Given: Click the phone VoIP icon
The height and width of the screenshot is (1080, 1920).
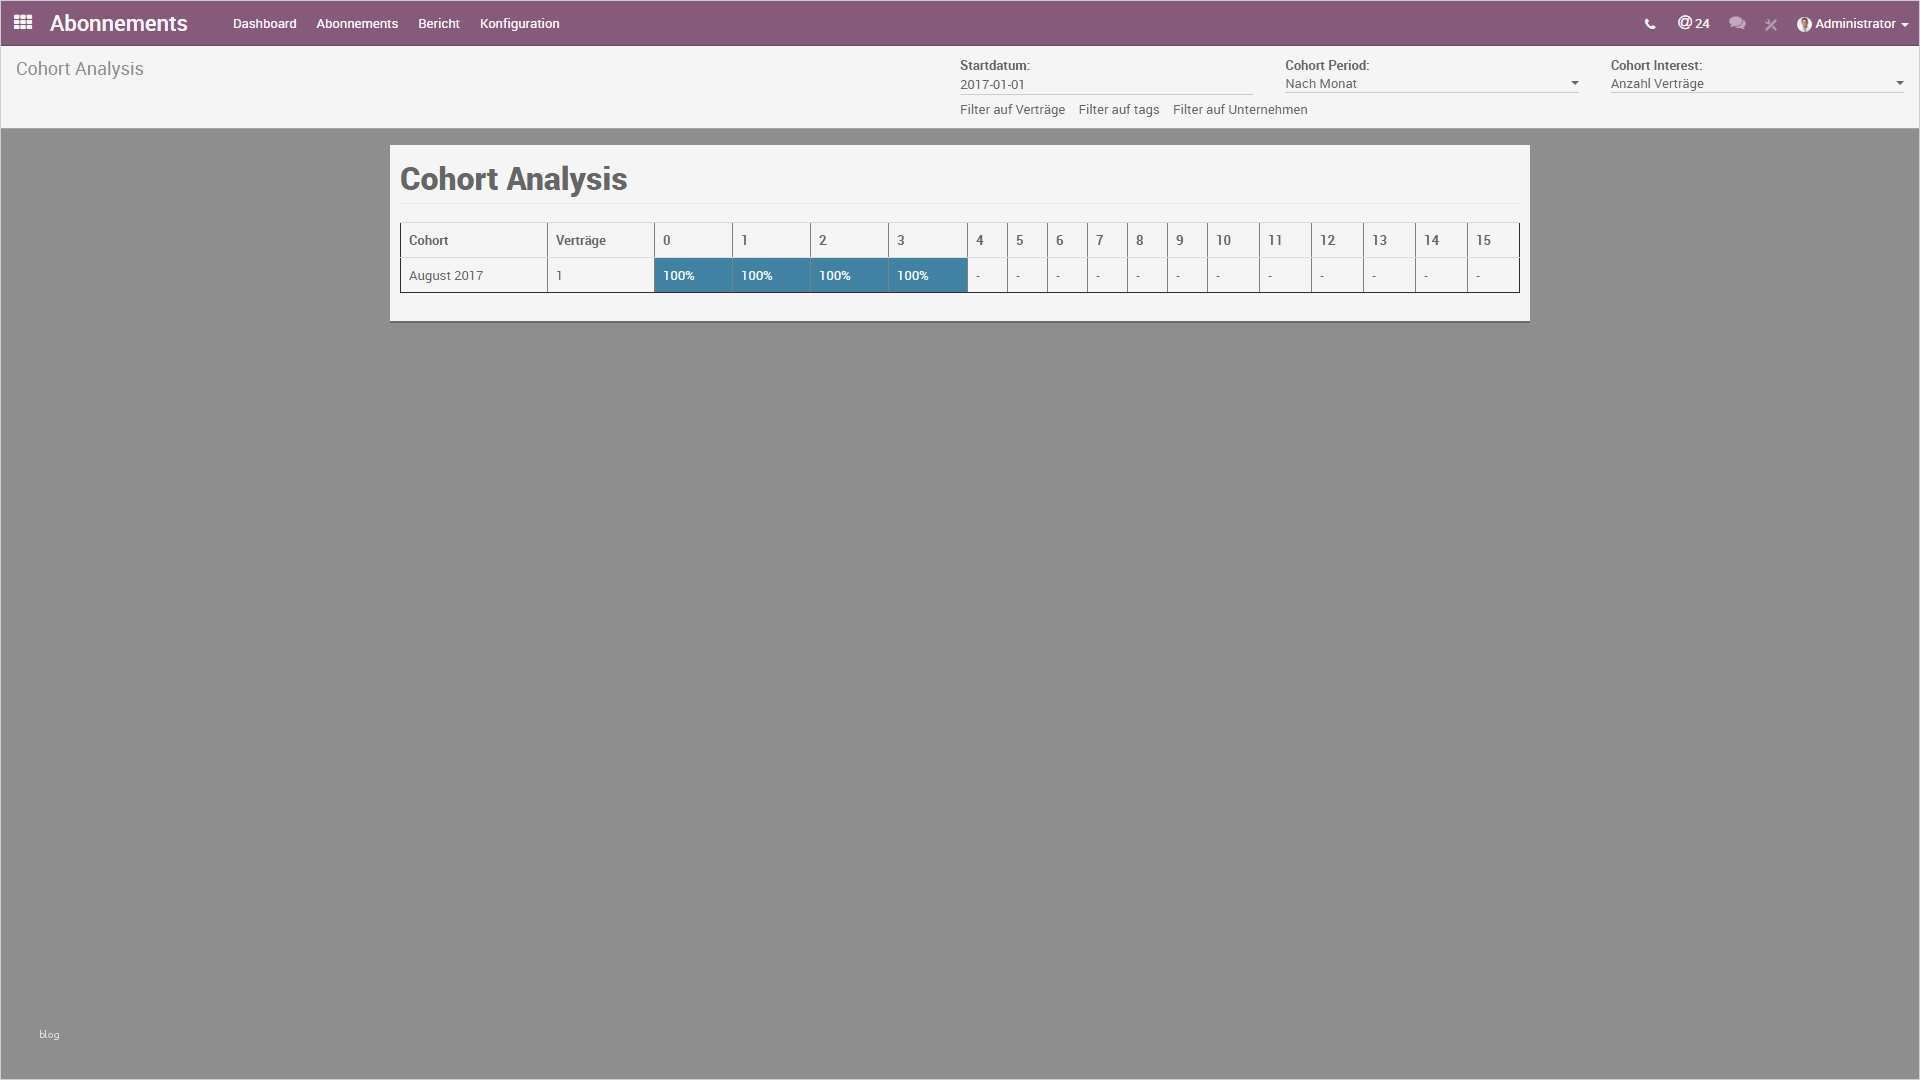Looking at the screenshot, I should (x=1650, y=24).
